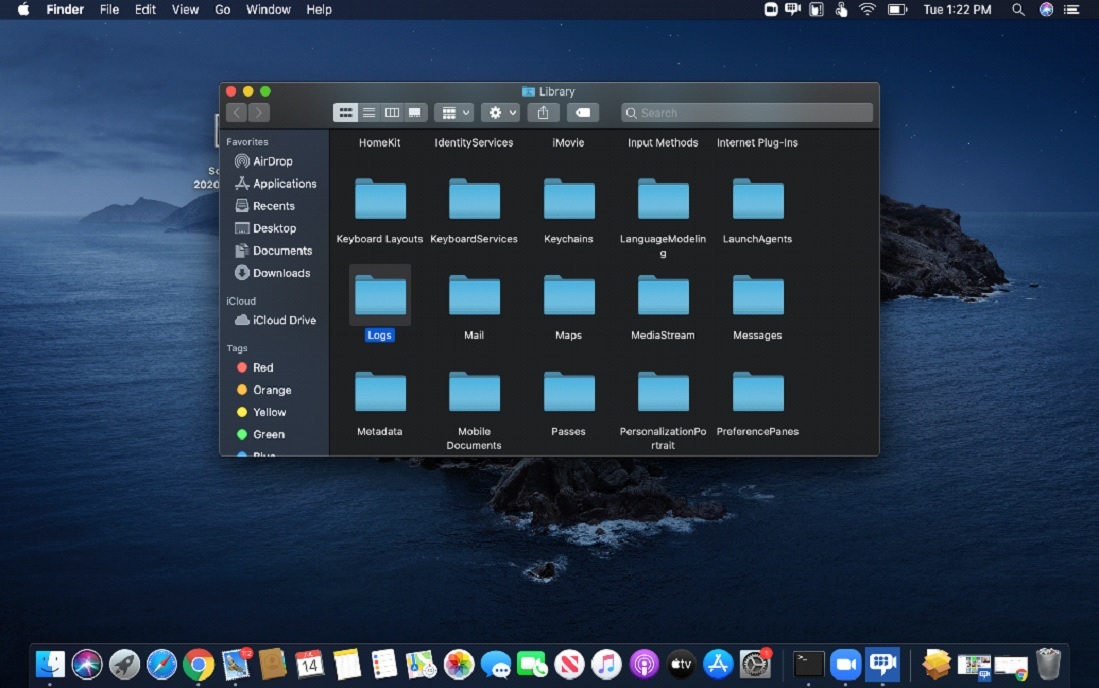Open Google Chrome from the Dock
The width and height of the screenshot is (1099, 688).
(x=198, y=664)
